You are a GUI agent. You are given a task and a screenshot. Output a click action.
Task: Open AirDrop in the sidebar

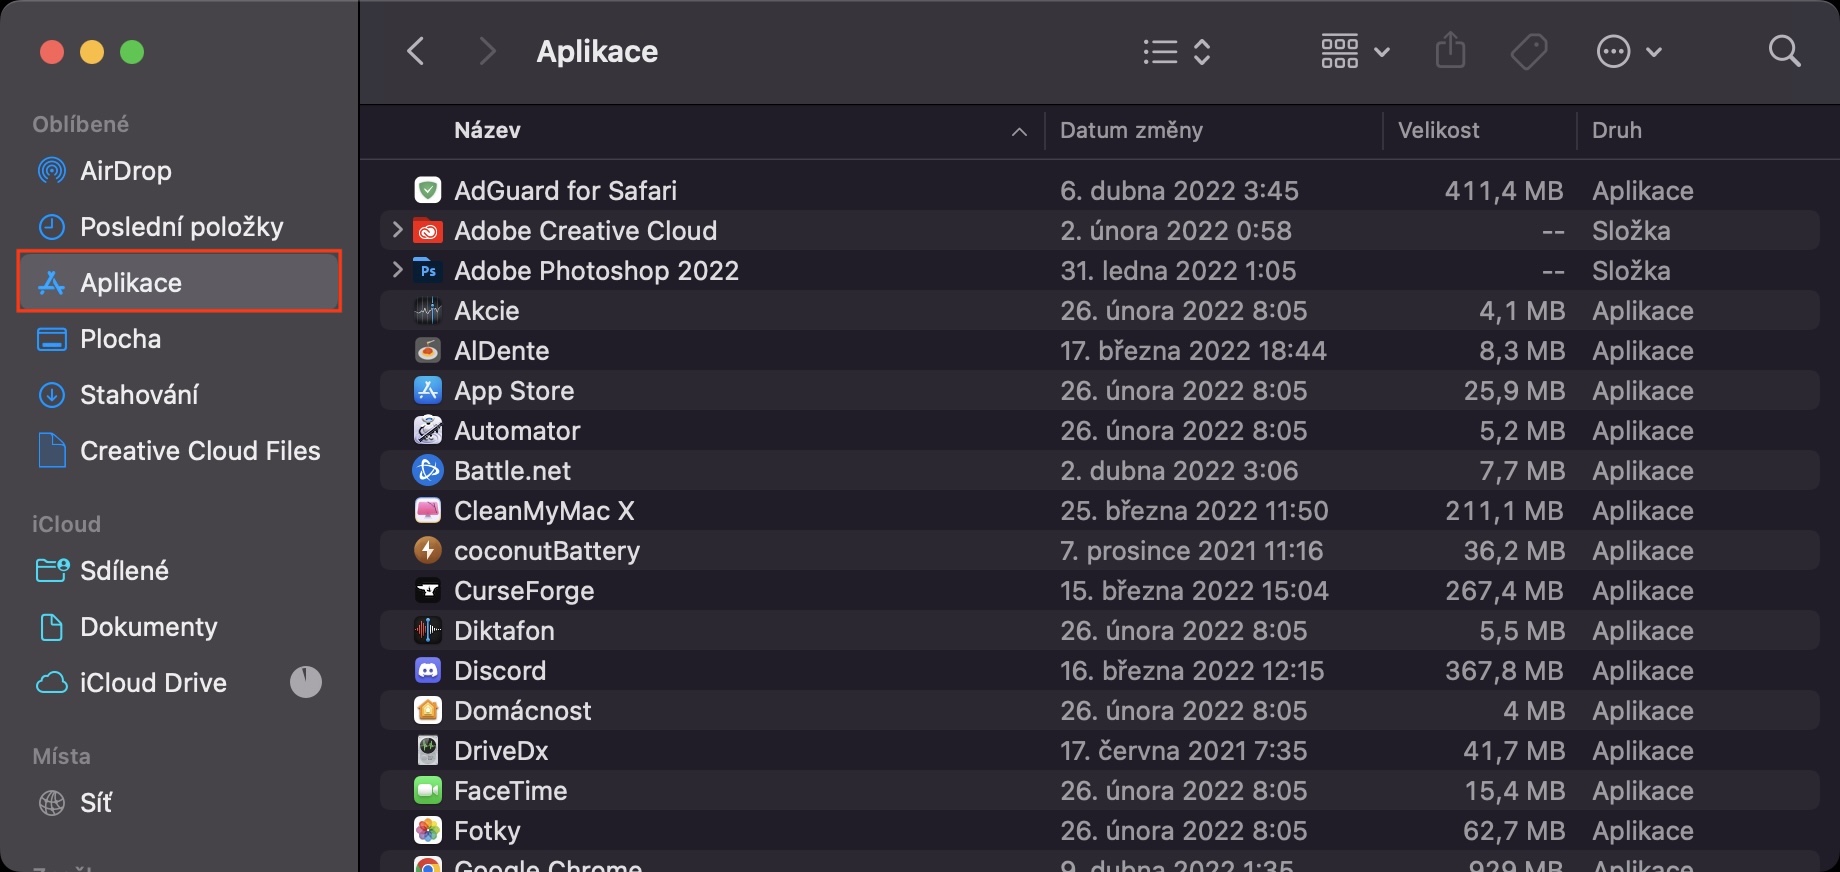125,171
